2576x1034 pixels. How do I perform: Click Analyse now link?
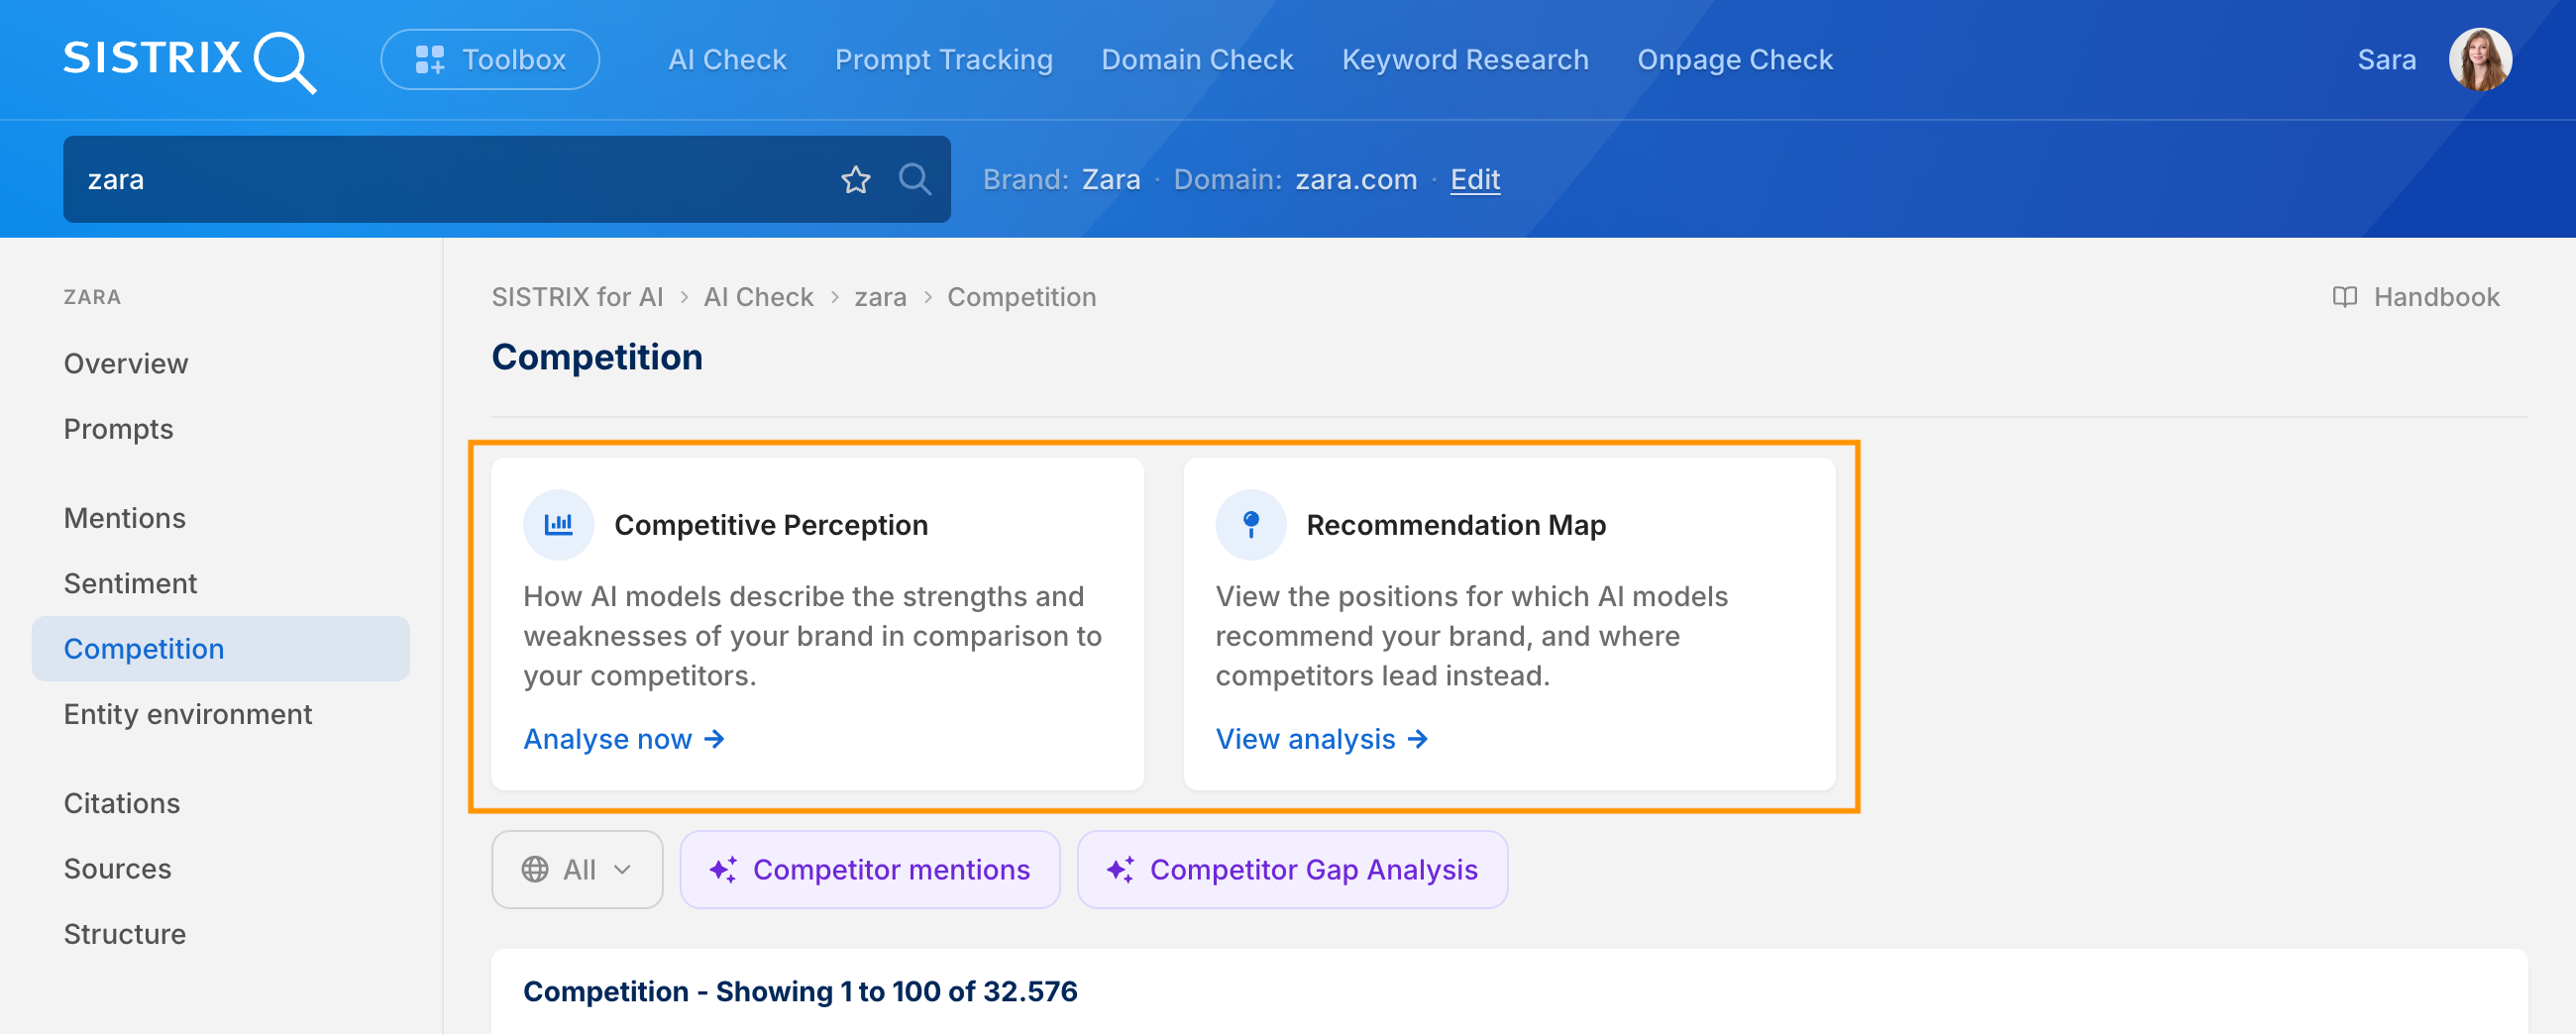point(624,739)
